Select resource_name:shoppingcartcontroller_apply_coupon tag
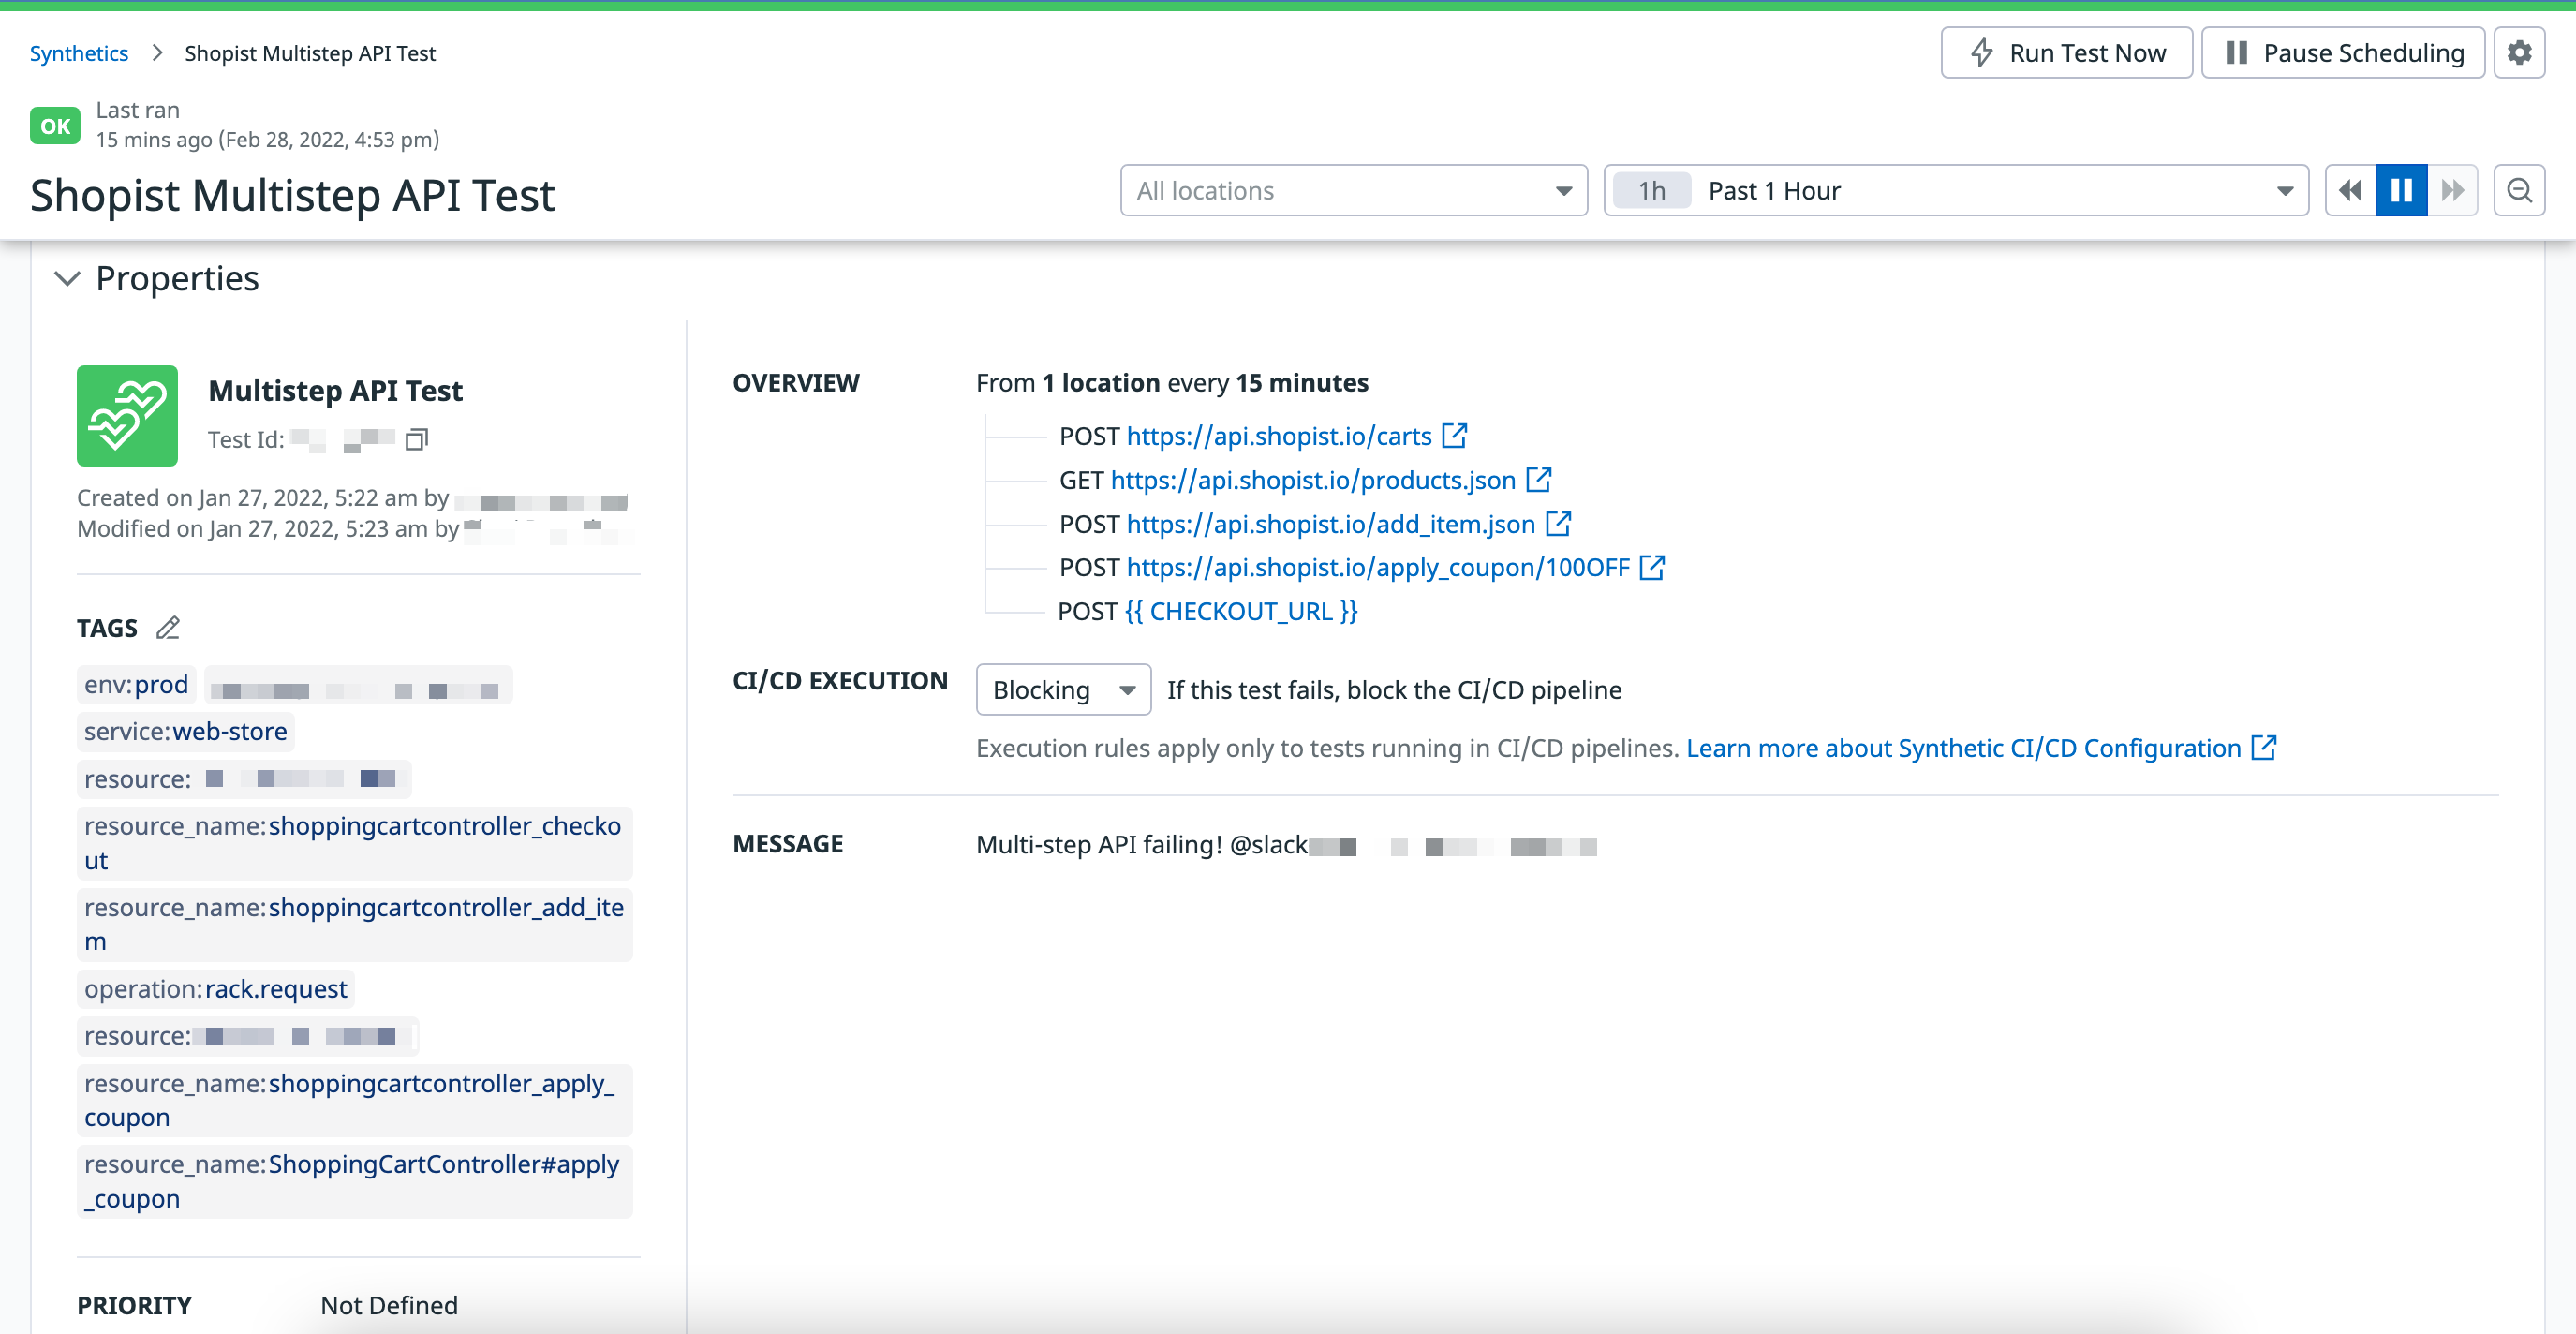The image size is (2576, 1334). point(354,1100)
